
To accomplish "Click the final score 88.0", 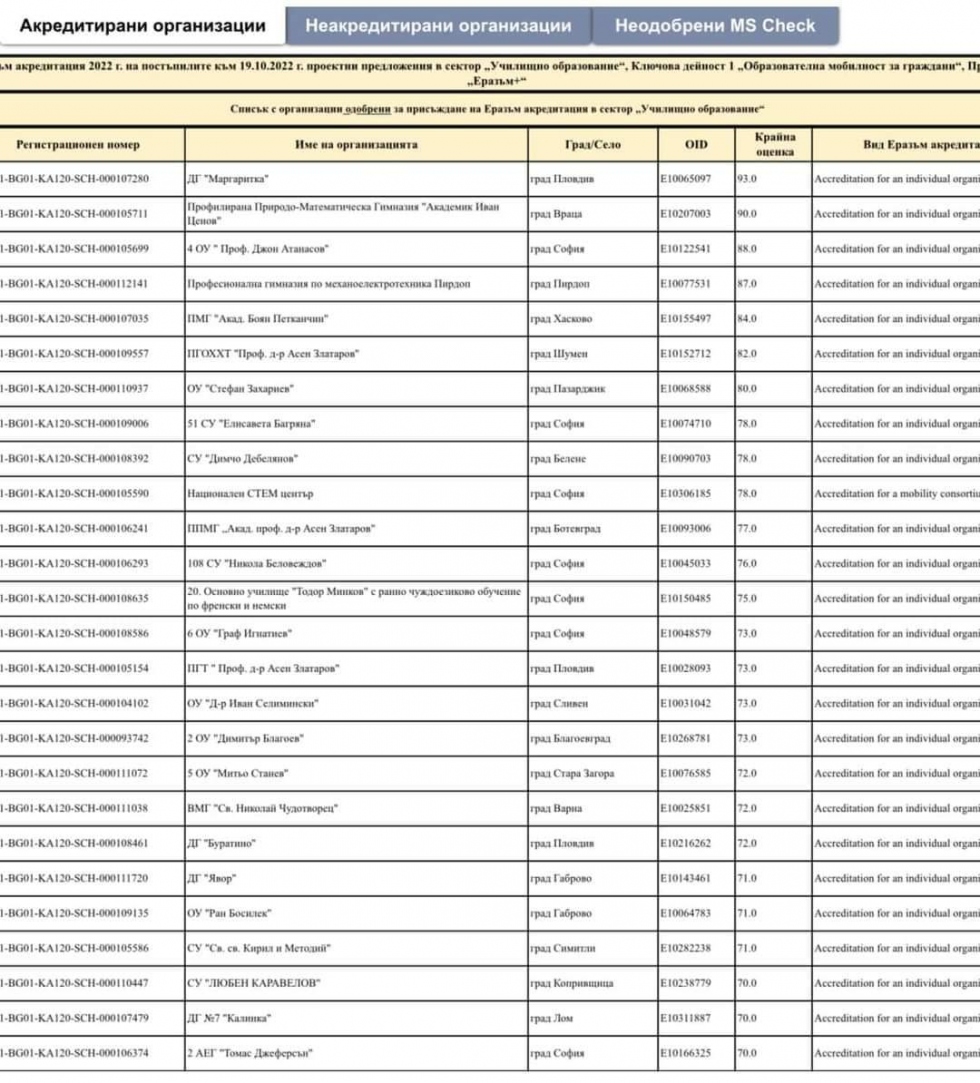I will [x=747, y=249].
